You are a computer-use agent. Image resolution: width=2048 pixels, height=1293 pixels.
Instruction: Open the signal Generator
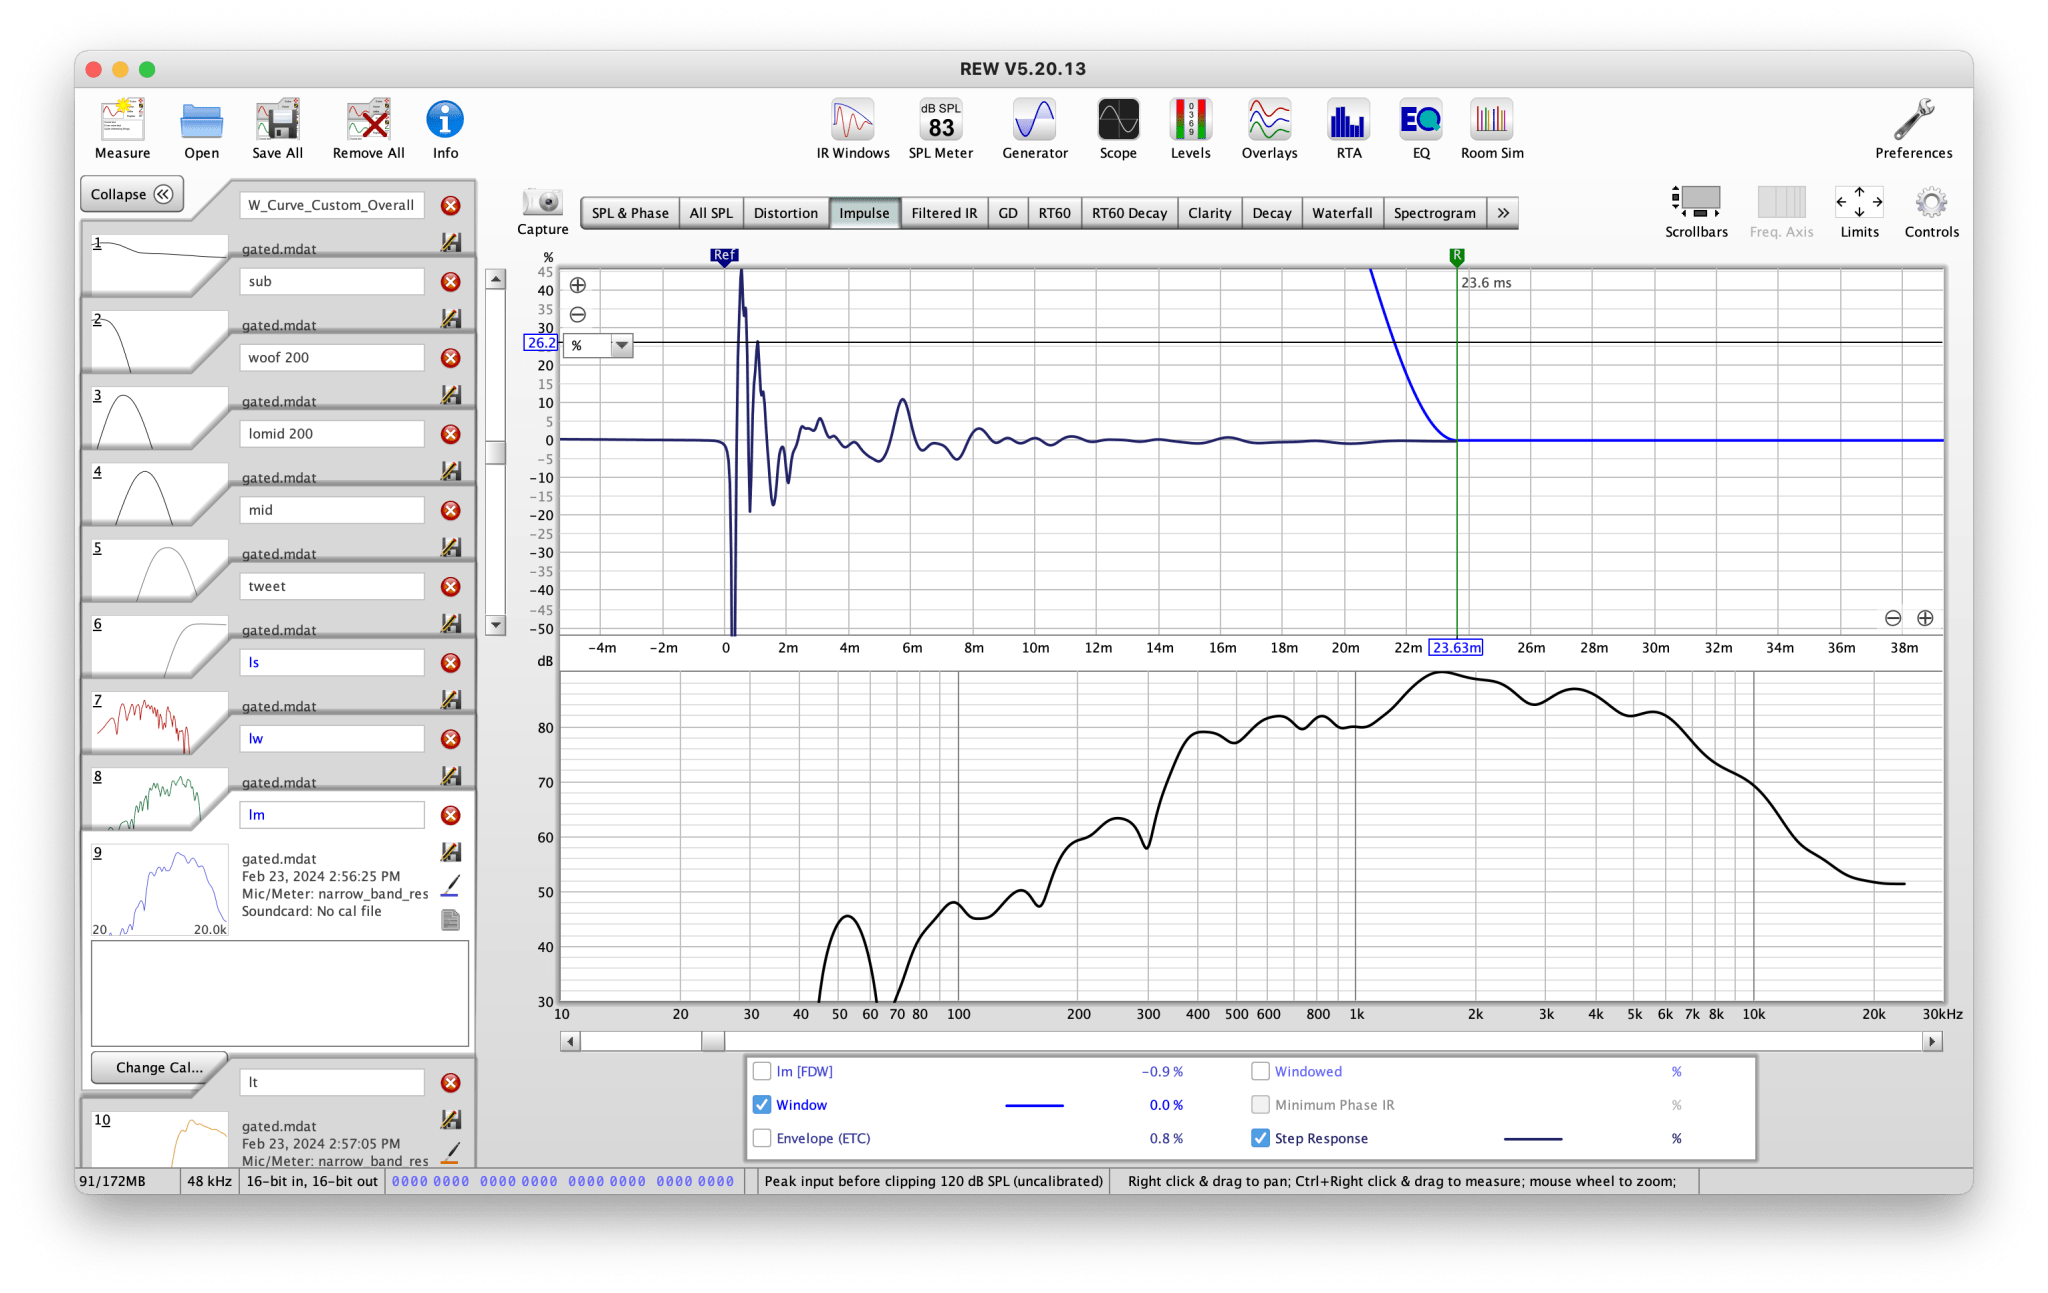click(x=1034, y=128)
